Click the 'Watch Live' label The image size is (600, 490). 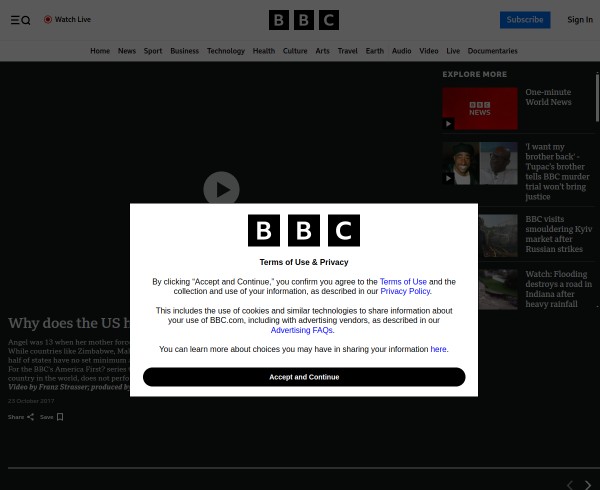click(x=73, y=20)
